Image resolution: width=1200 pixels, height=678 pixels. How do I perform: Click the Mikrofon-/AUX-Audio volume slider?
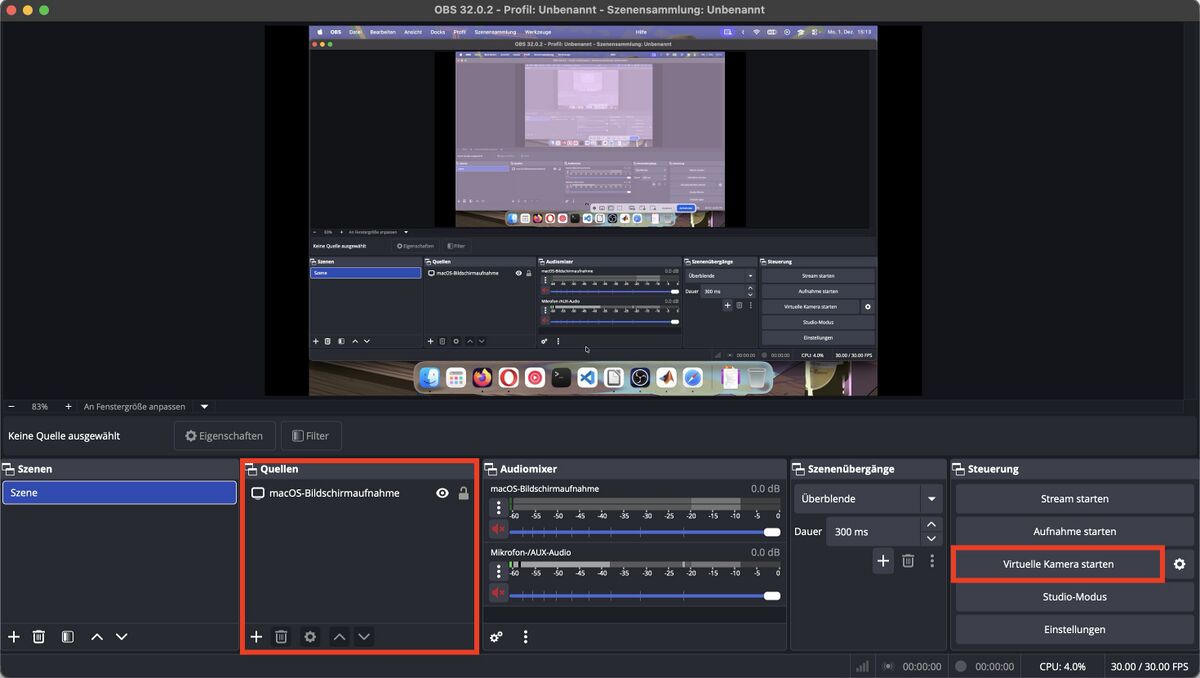tap(640, 596)
